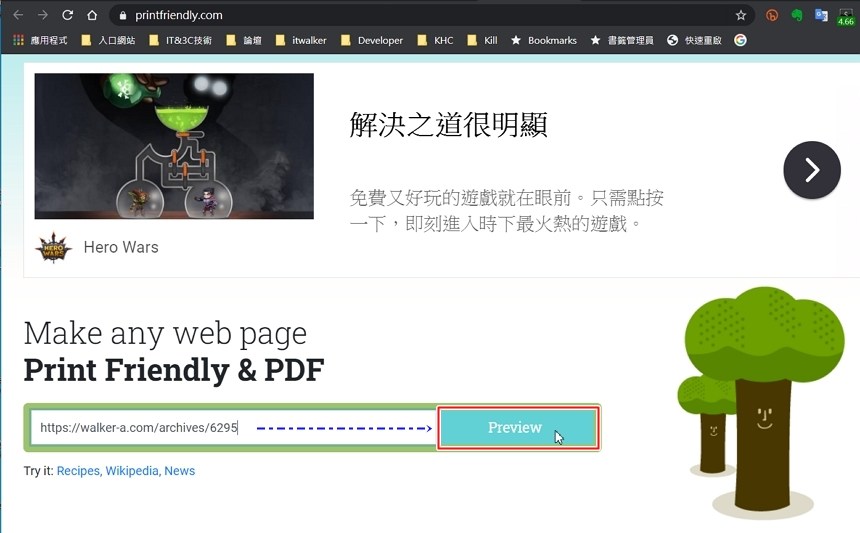Reload the printfriendly.com page
This screenshot has width=860, height=533.
67,15
